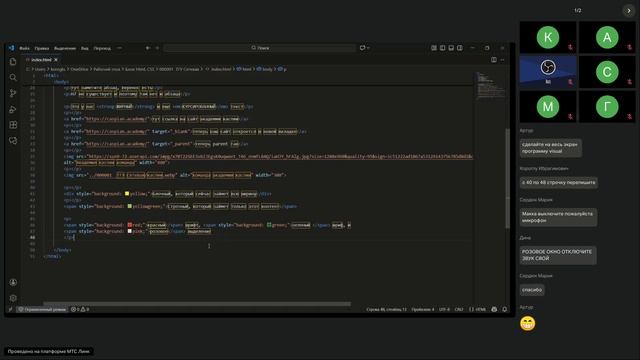The height and width of the screenshot is (360, 640).
Task: Open the pink color swatch in the code
Action: [x=130, y=231]
